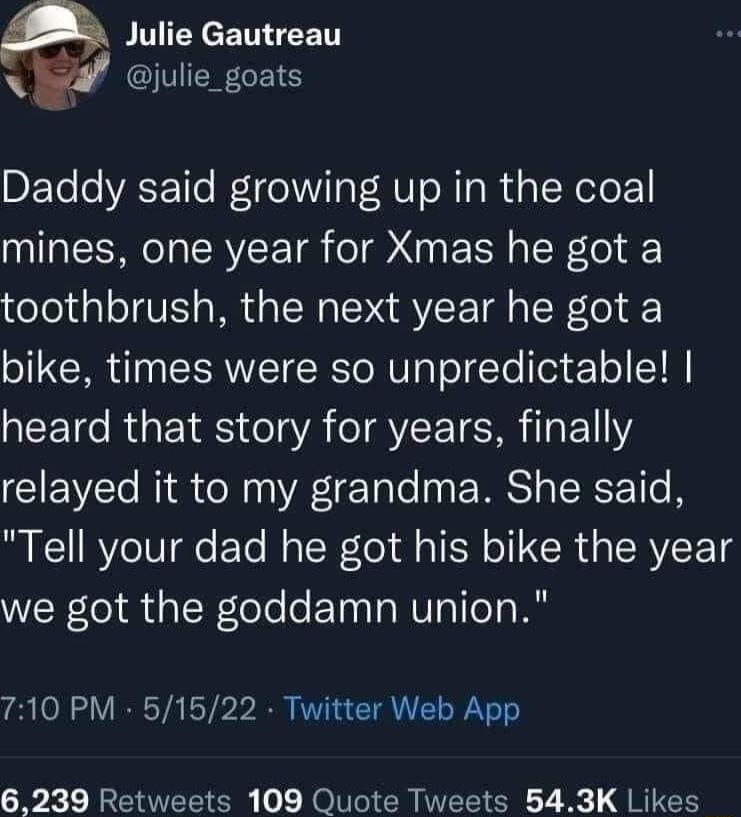The image size is (741, 817).
Task: Click the Retweets label
Action: pyautogui.click(x=166, y=798)
